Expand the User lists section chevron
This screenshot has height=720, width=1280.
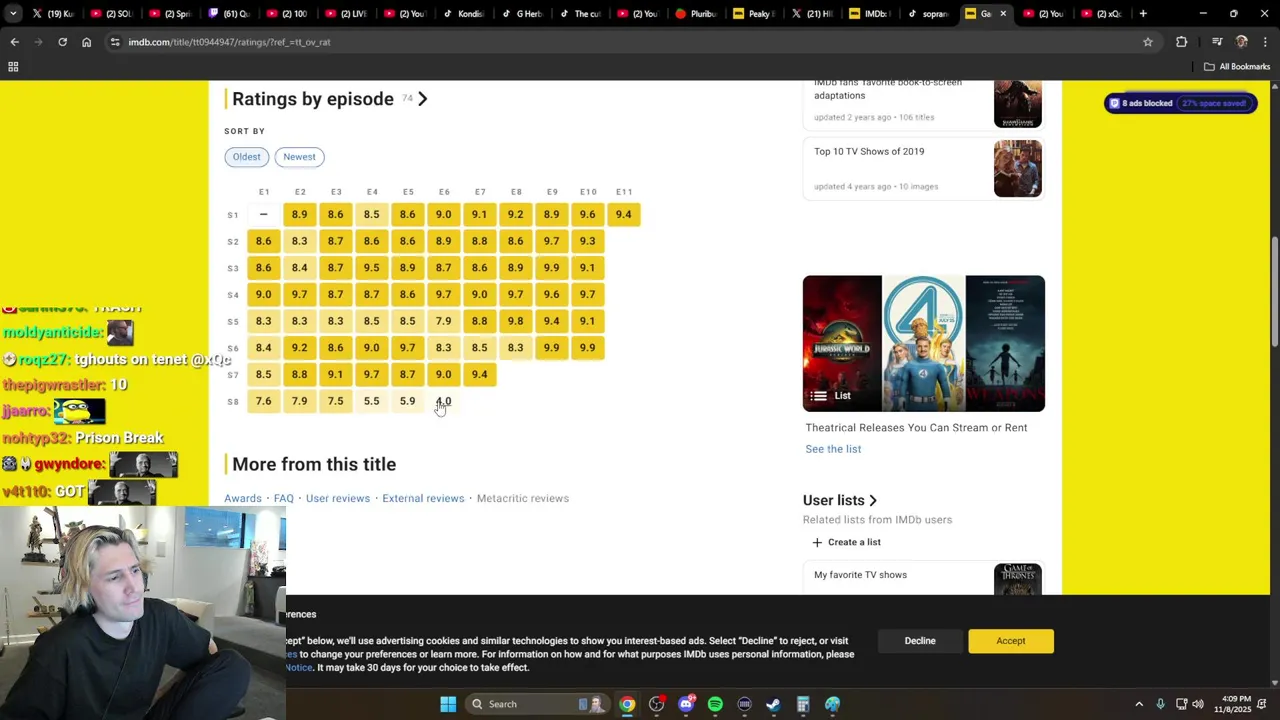click(x=873, y=500)
